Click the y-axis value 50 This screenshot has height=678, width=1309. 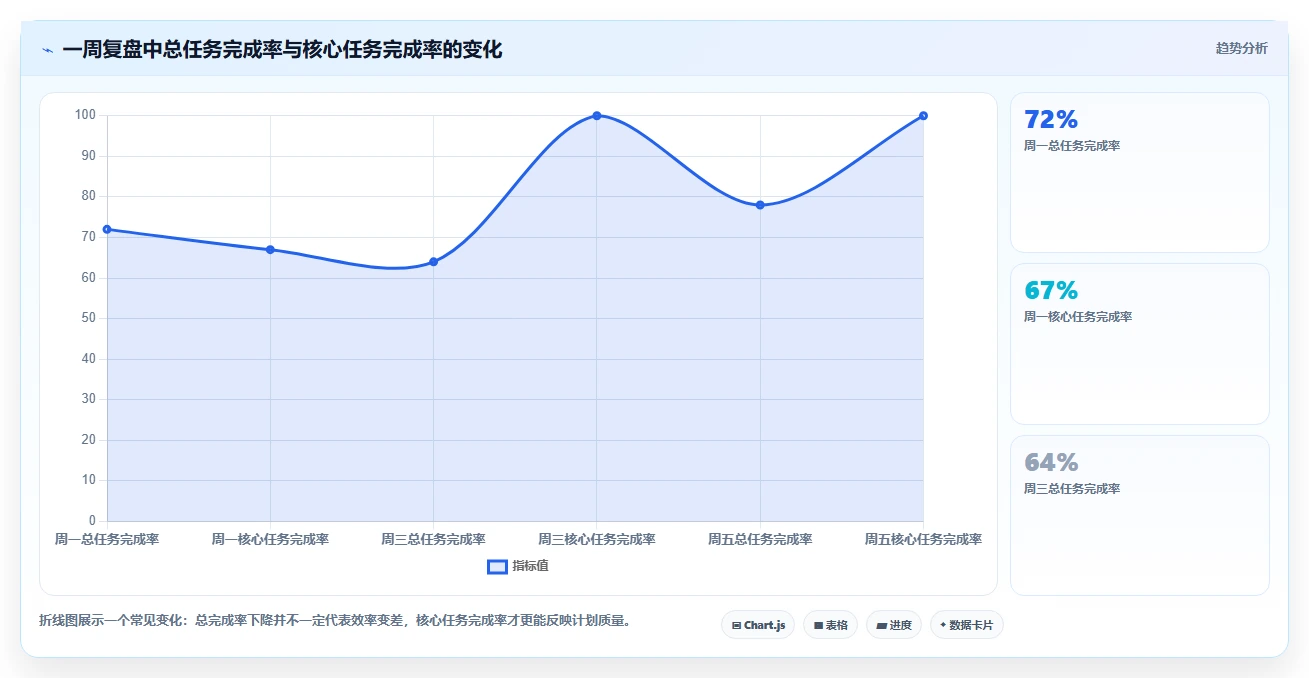pyautogui.click(x=89, y=318)
